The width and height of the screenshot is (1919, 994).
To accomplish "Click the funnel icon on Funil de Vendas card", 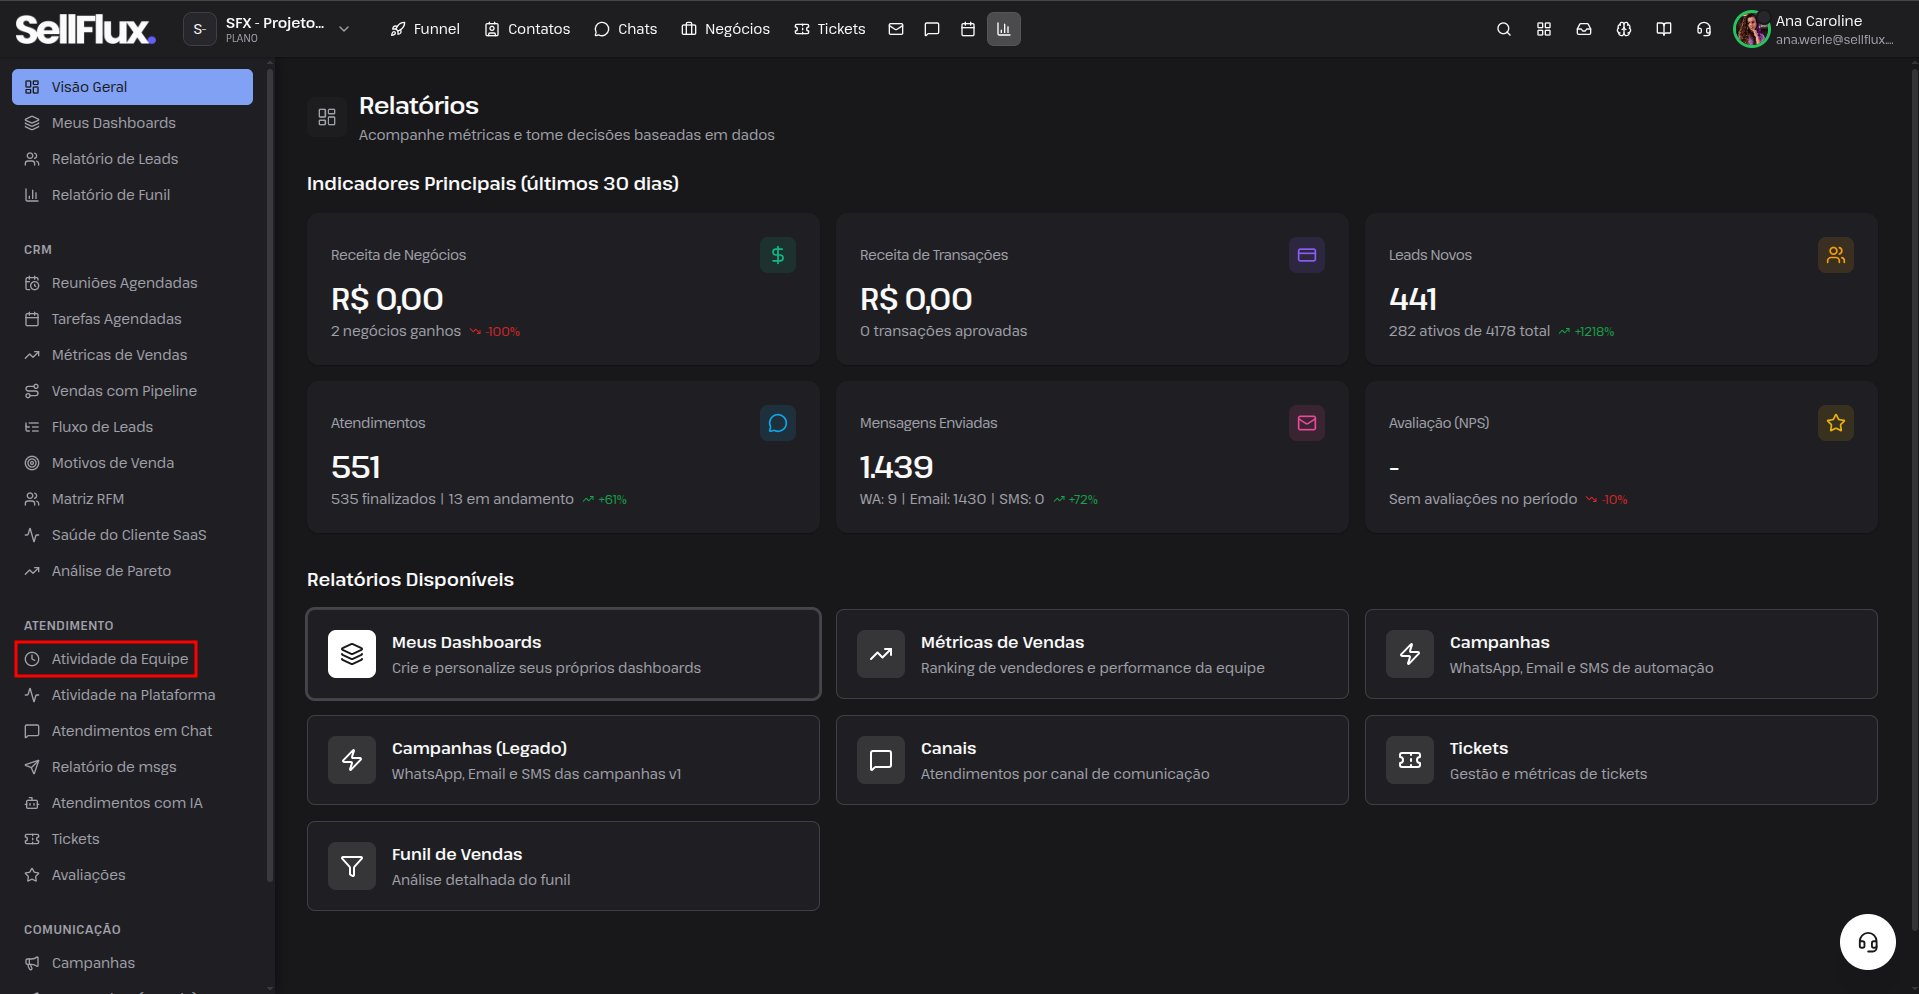I will [352, 866].
